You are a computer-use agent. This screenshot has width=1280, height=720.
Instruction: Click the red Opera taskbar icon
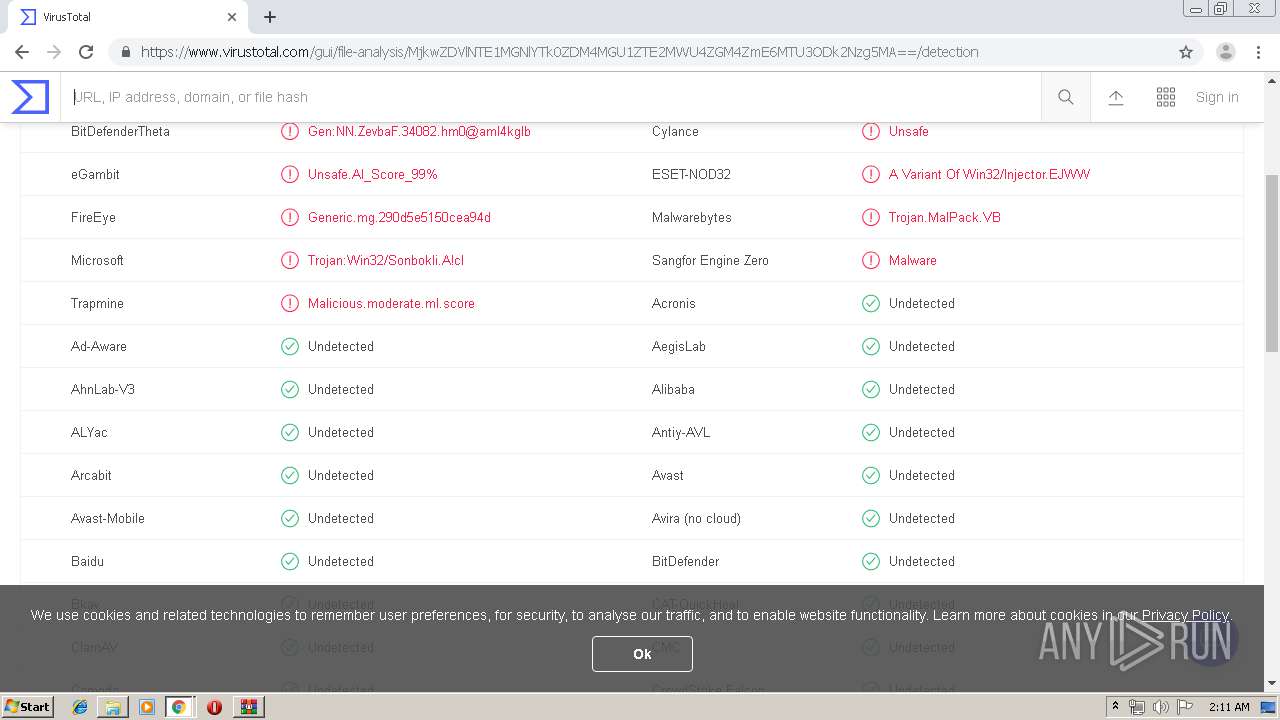pos(214,707)
